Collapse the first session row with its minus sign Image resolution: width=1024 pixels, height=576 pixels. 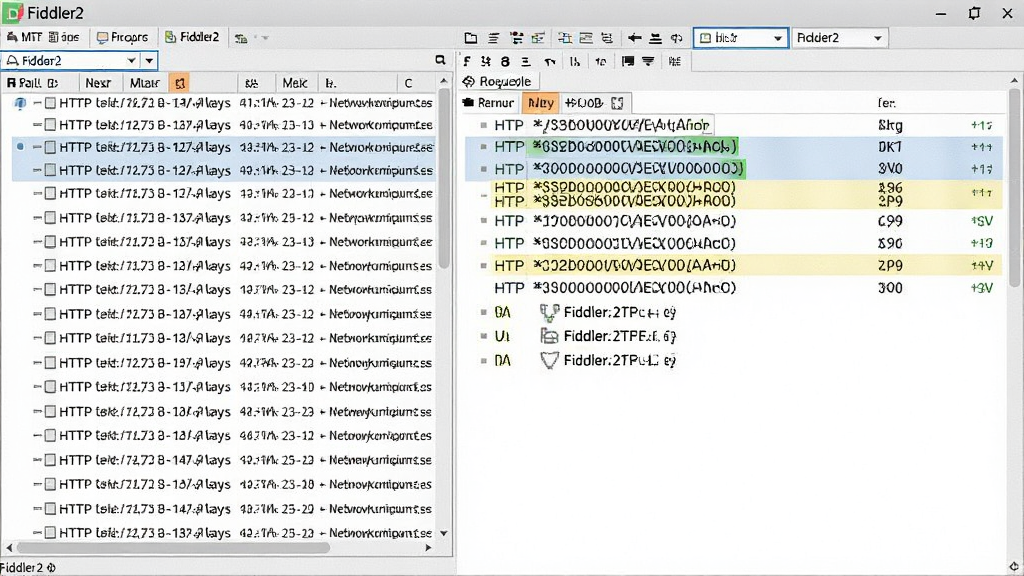click(37, 103)
